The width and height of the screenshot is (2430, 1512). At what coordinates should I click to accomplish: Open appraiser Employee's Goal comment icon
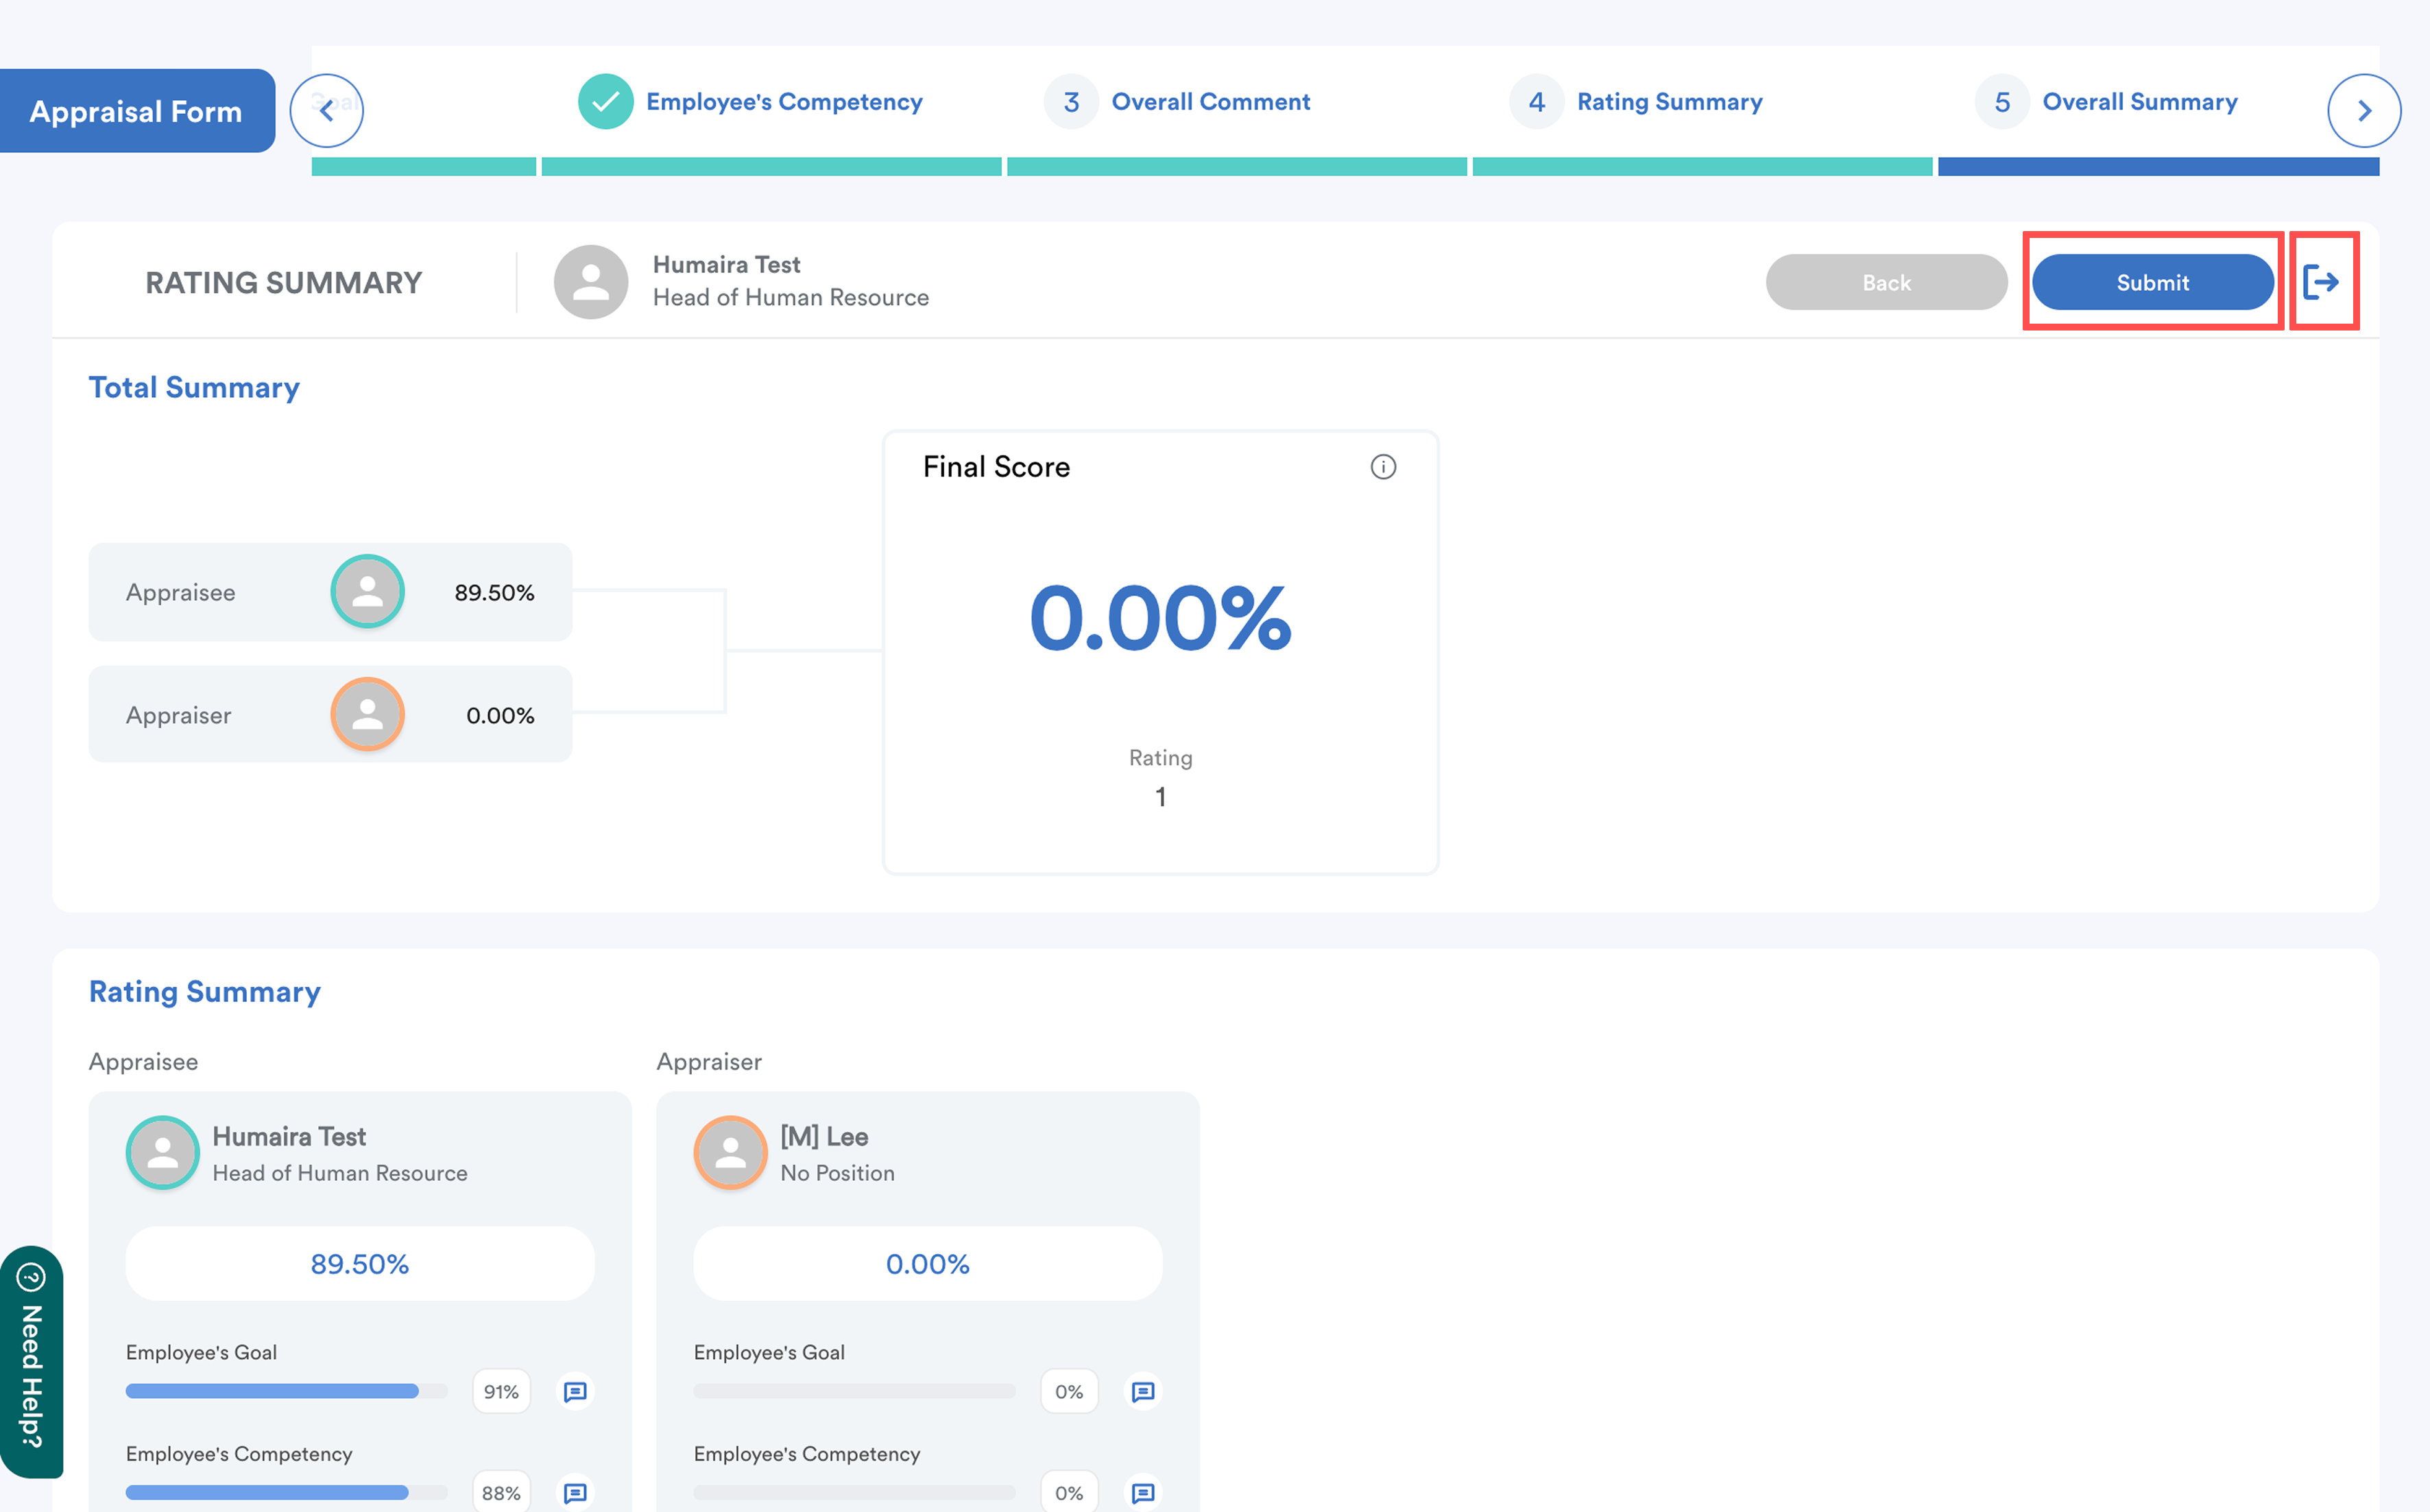(1143, 1391)
